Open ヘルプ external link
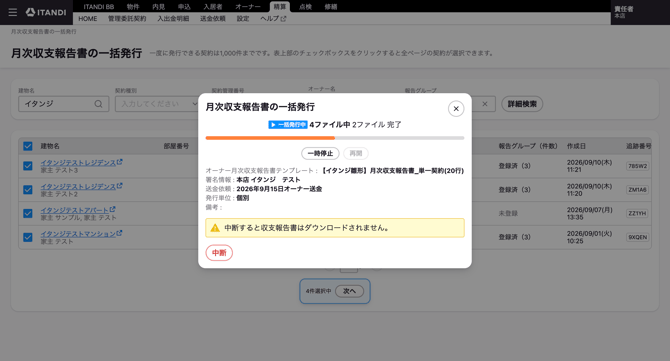Viewport: 670px width, 361px height. coord(273,19)
